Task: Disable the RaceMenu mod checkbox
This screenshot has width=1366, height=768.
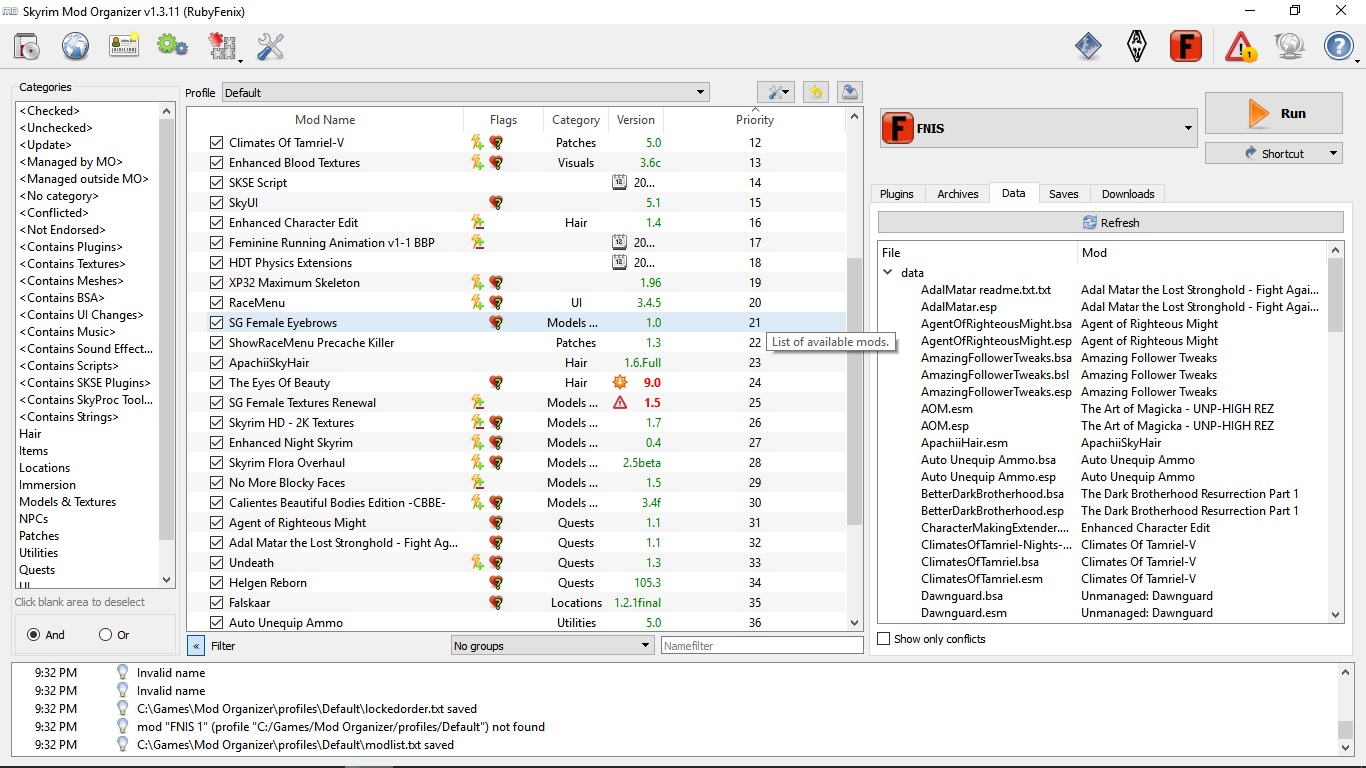Action: point(217,303)
